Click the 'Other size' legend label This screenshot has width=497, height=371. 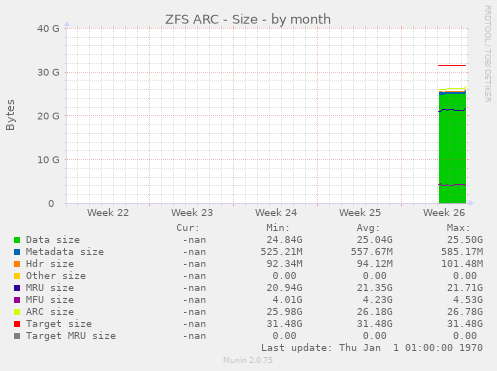click(56, 276)
